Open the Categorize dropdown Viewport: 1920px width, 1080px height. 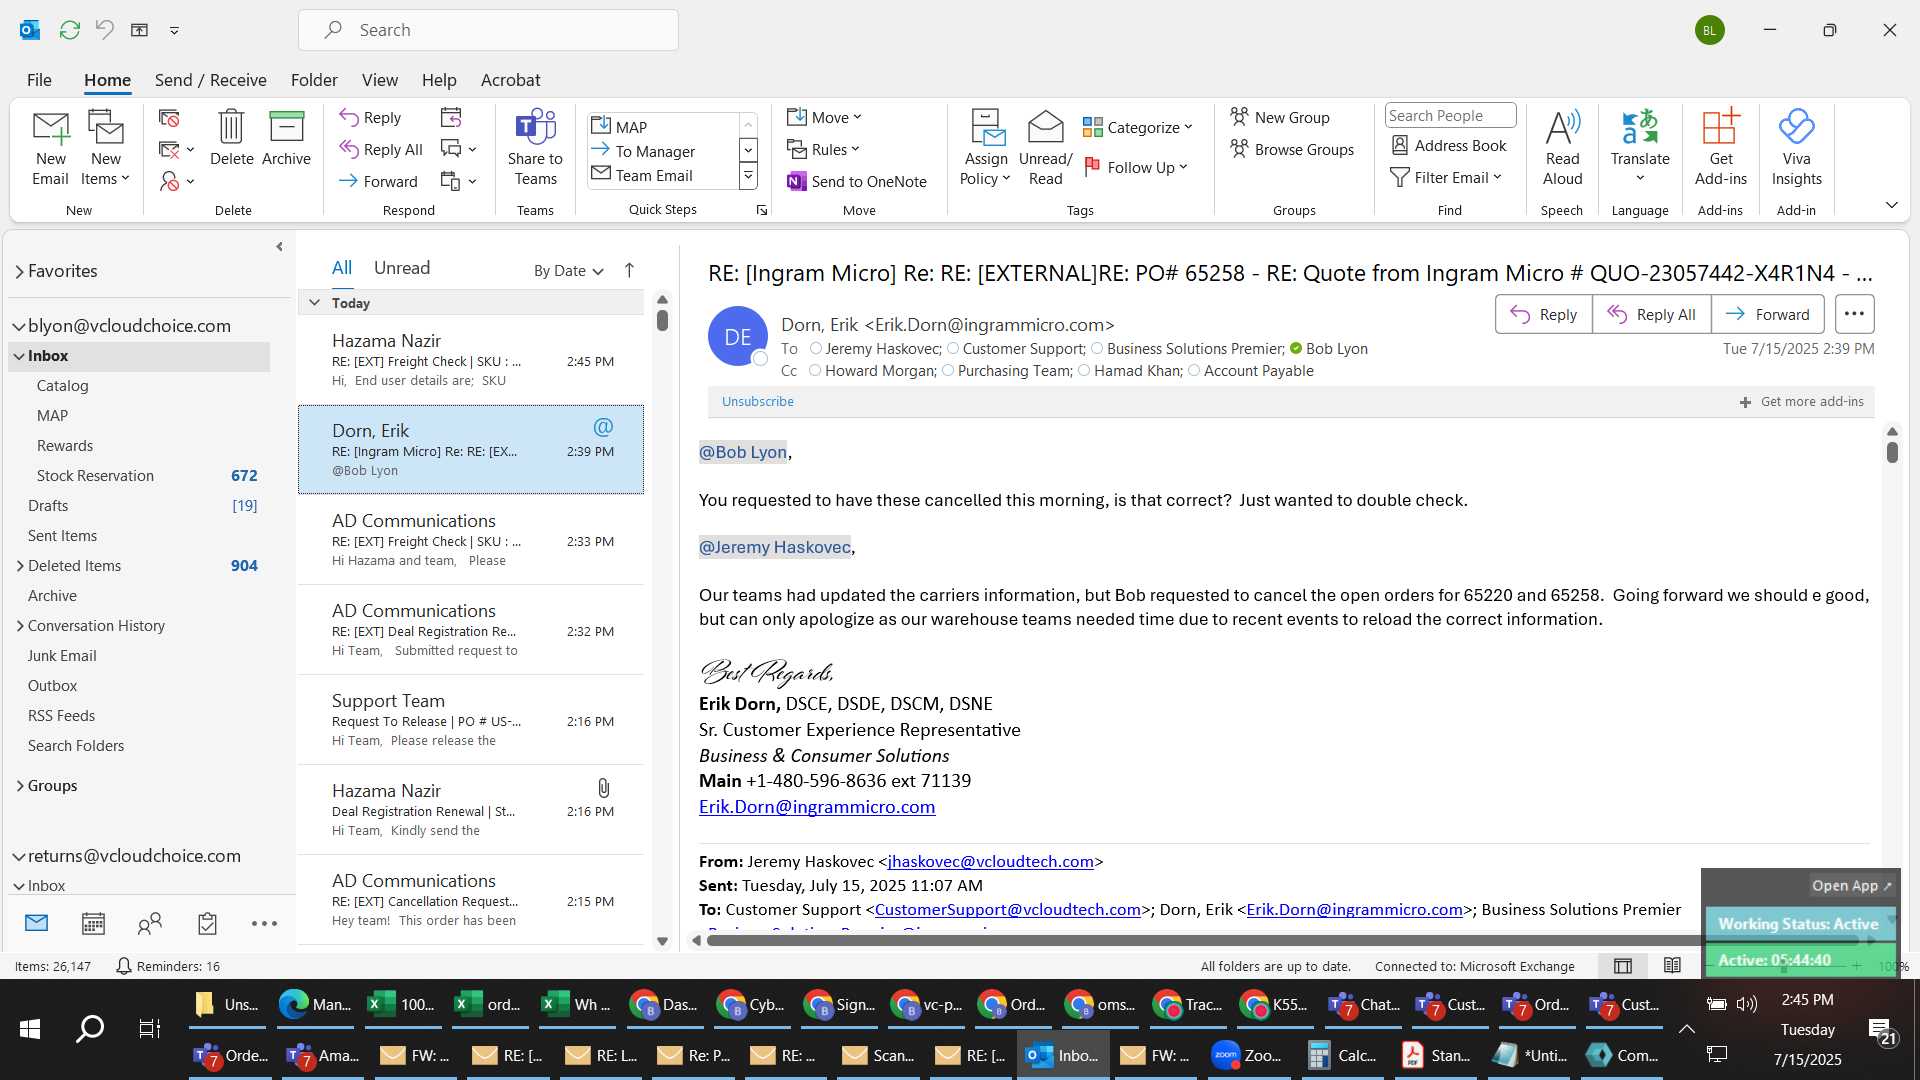click(1138, 127)
